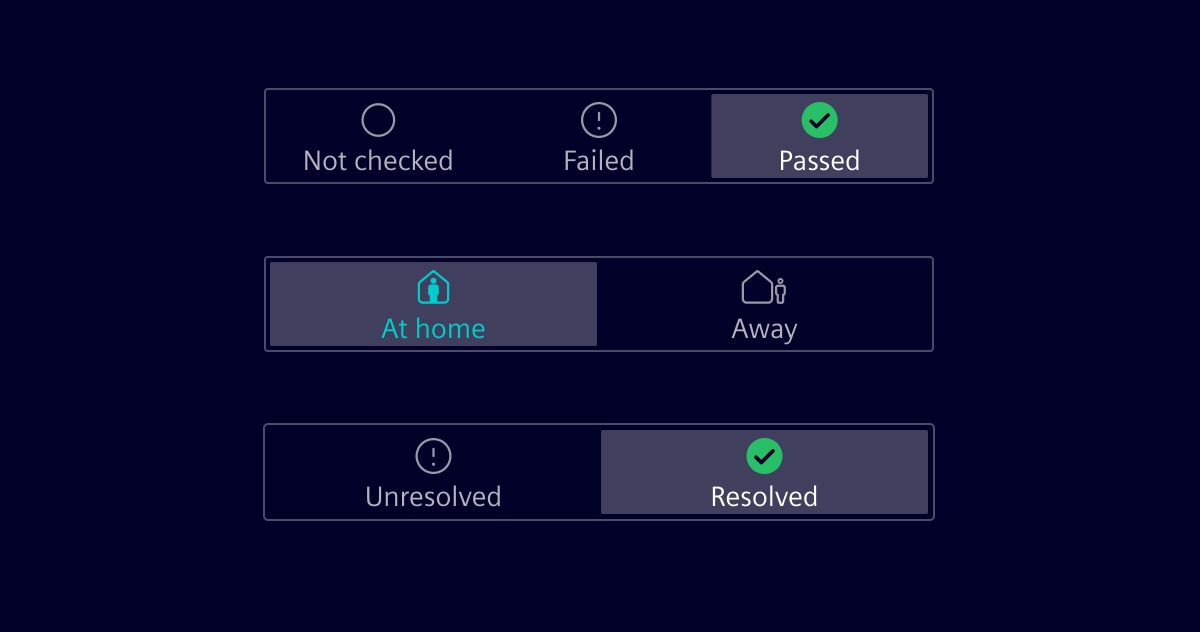This screenshot has width=1200, height=632.
Task: Choose the Resolved option
Action: [x=765, y=472]
